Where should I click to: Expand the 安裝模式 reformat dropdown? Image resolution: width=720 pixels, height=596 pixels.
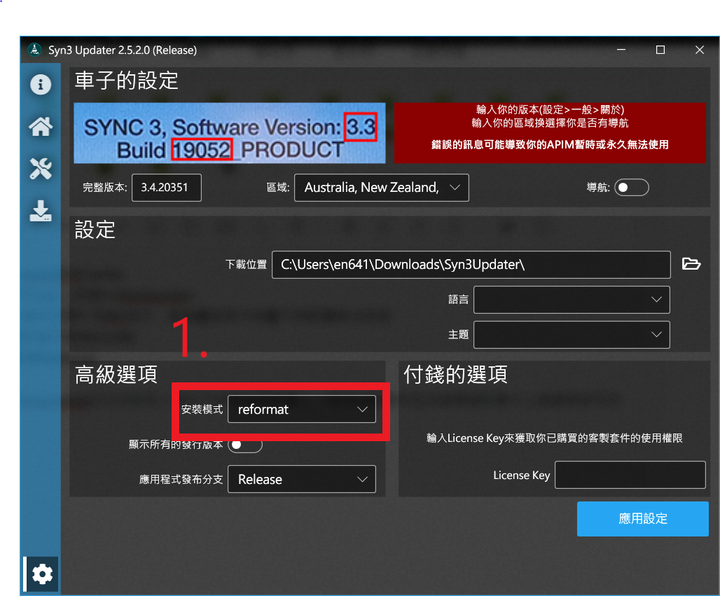[x=301, y=409]
